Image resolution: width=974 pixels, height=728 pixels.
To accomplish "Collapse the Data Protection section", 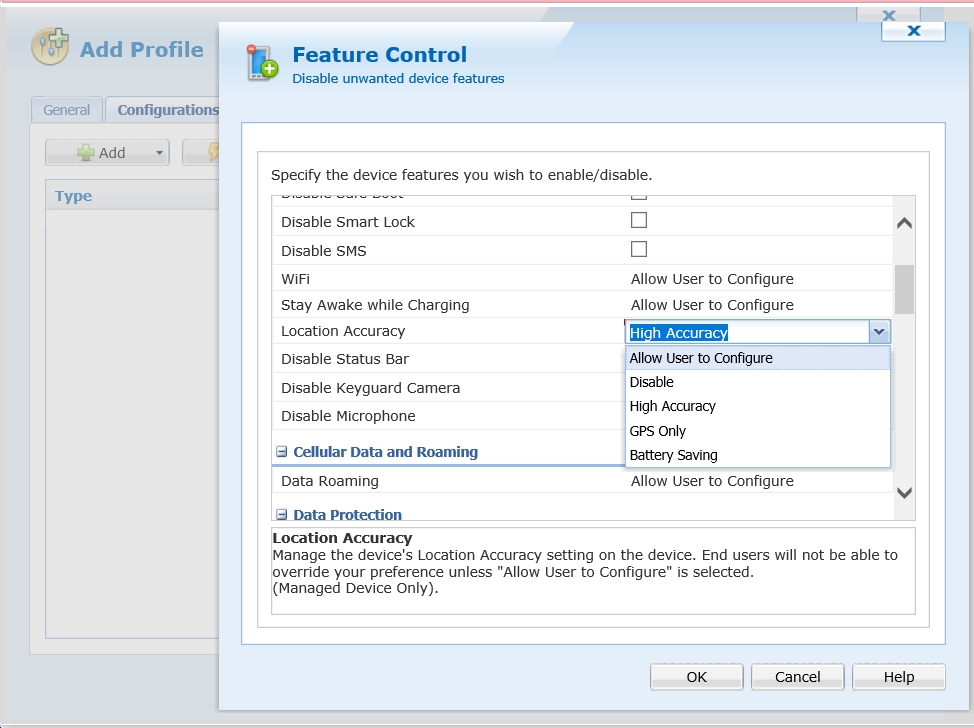I will click(281, 515).
